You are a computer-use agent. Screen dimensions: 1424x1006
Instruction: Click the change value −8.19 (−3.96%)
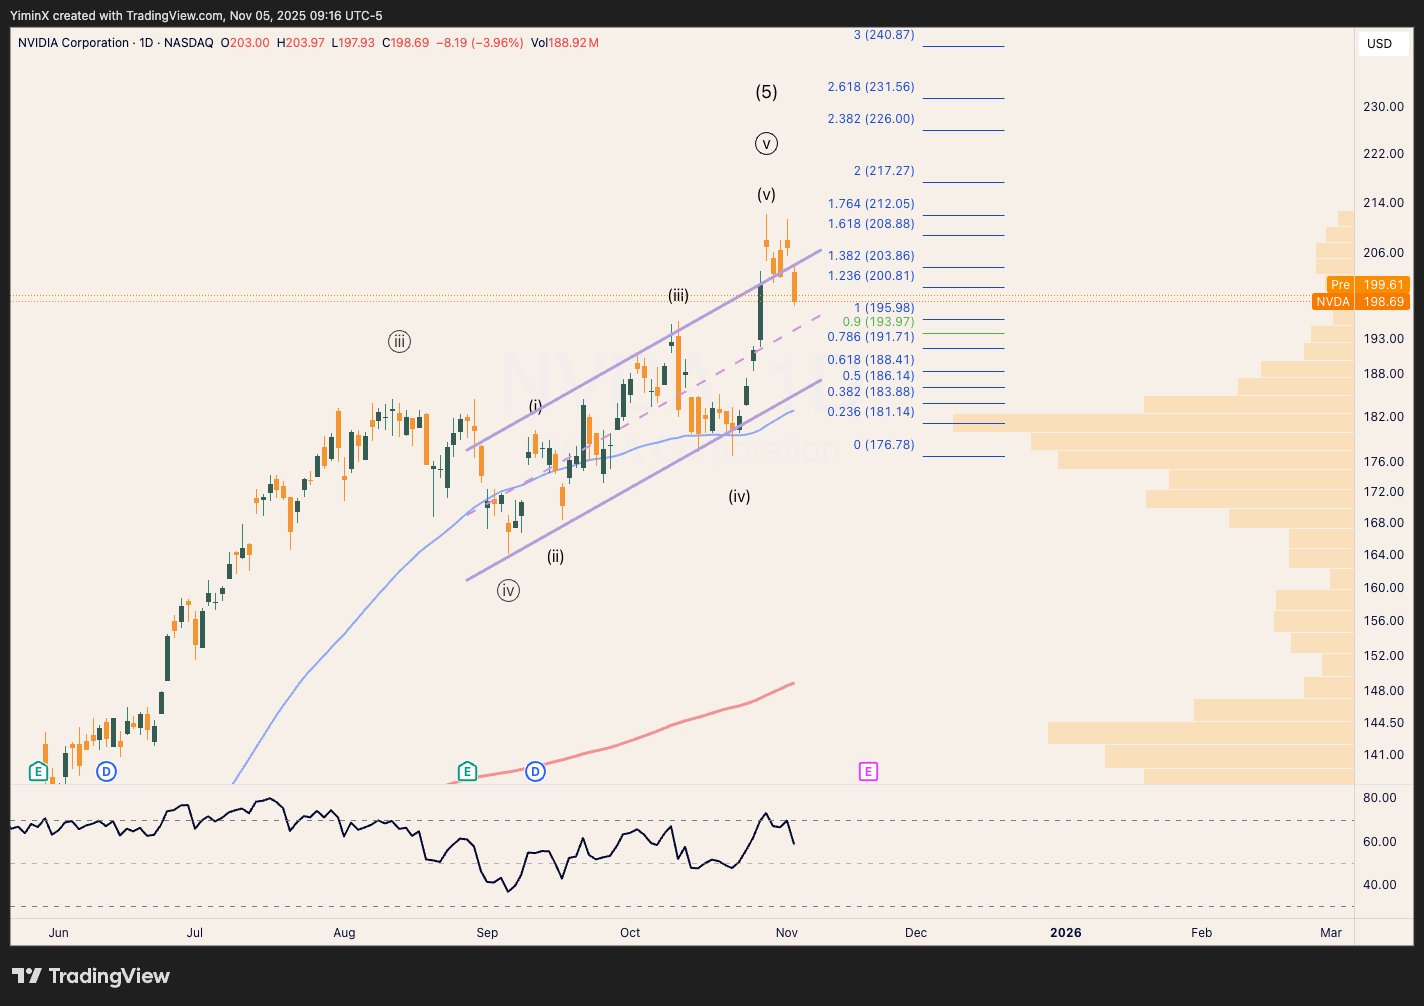click(x=480, y=43)
